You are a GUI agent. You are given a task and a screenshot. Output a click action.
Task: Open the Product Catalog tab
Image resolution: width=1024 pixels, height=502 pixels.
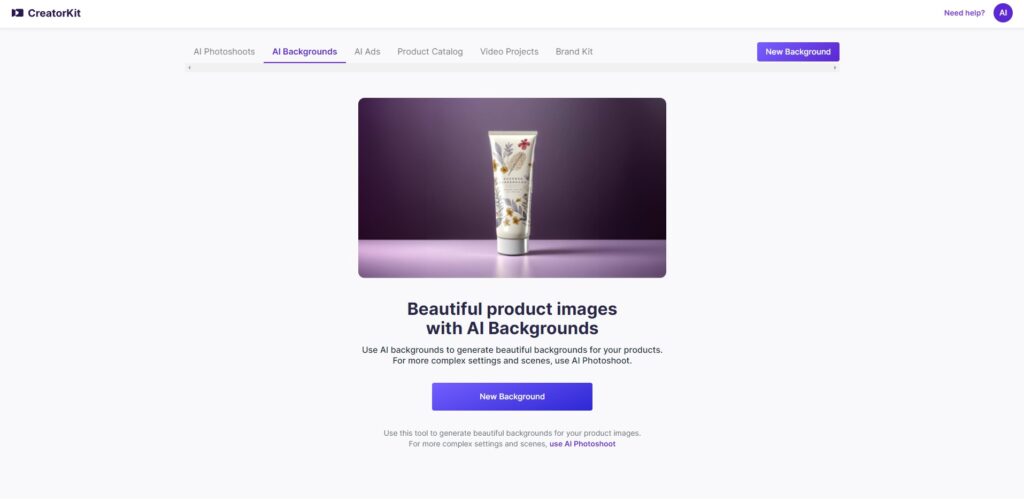430,52
